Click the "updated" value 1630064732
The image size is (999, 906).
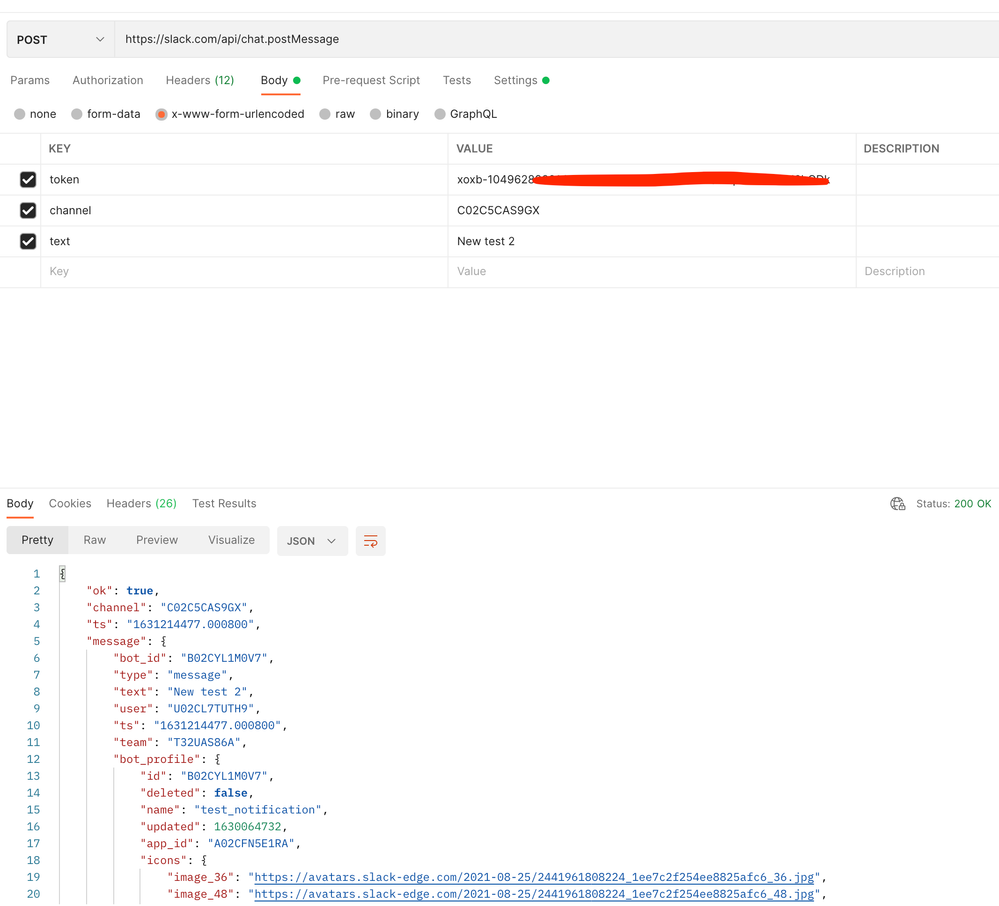(x=247, y=827)
